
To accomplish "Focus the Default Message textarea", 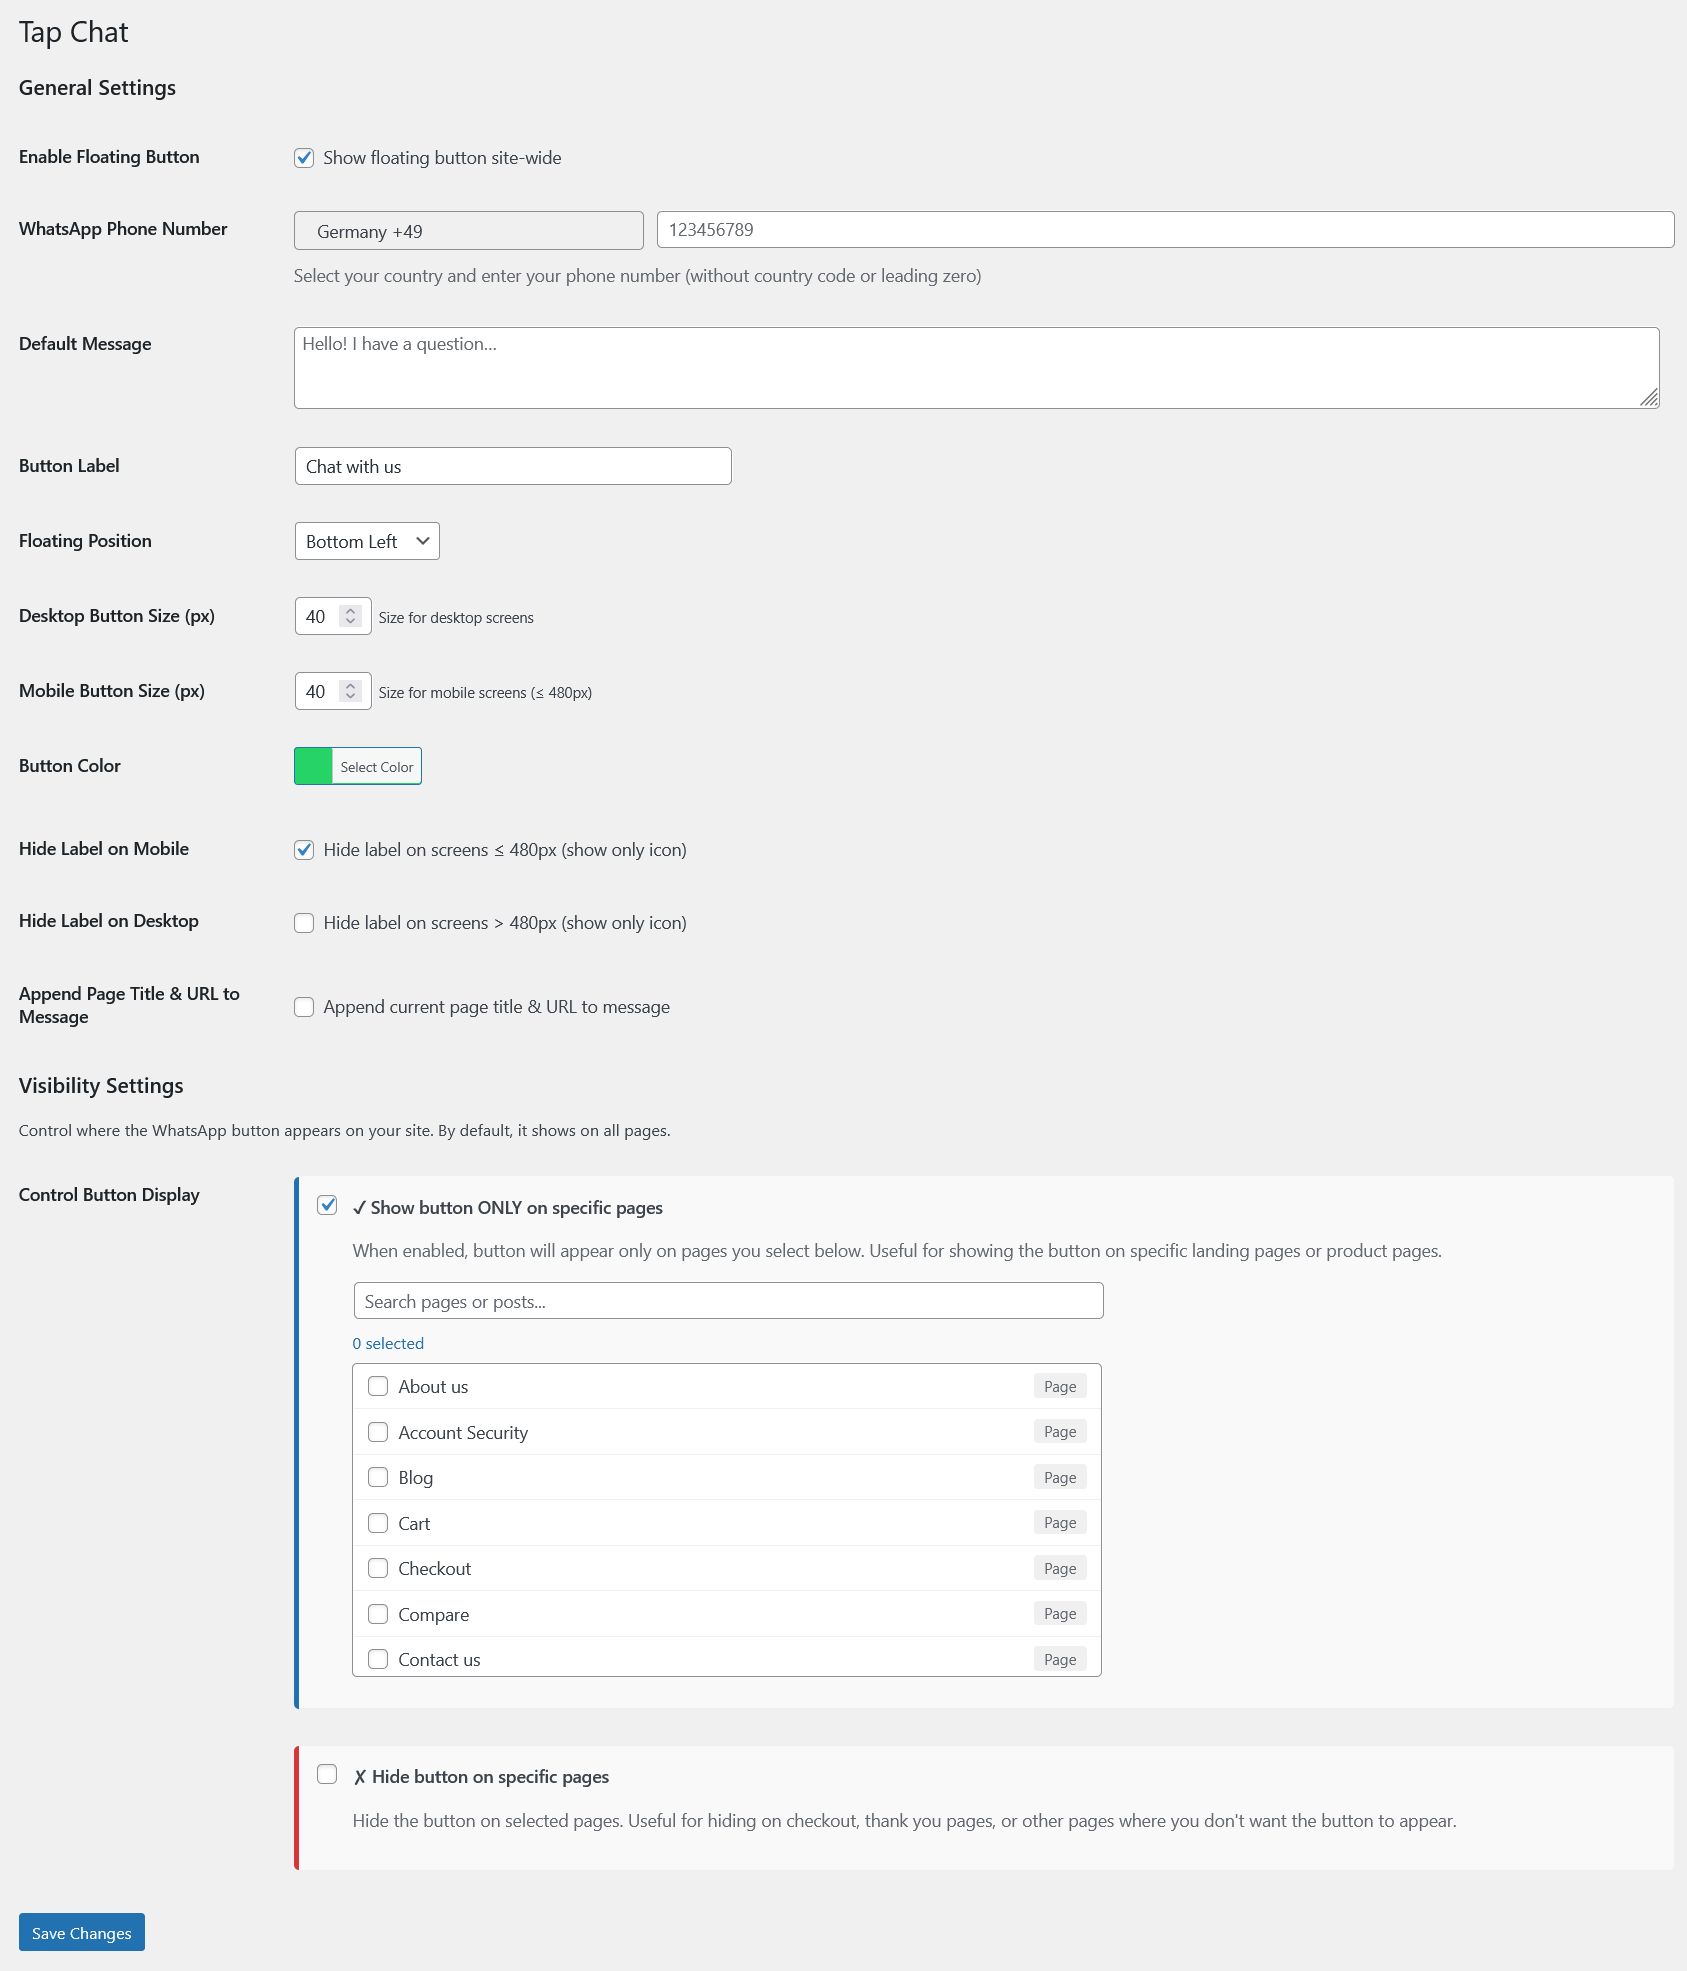I will [x=976, y=368].
